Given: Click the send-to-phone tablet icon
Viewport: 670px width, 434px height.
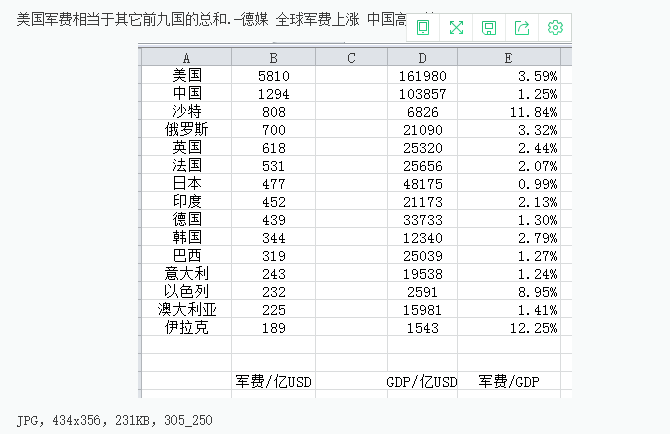Looking at the screenshot, I should [x=423, y=28].
